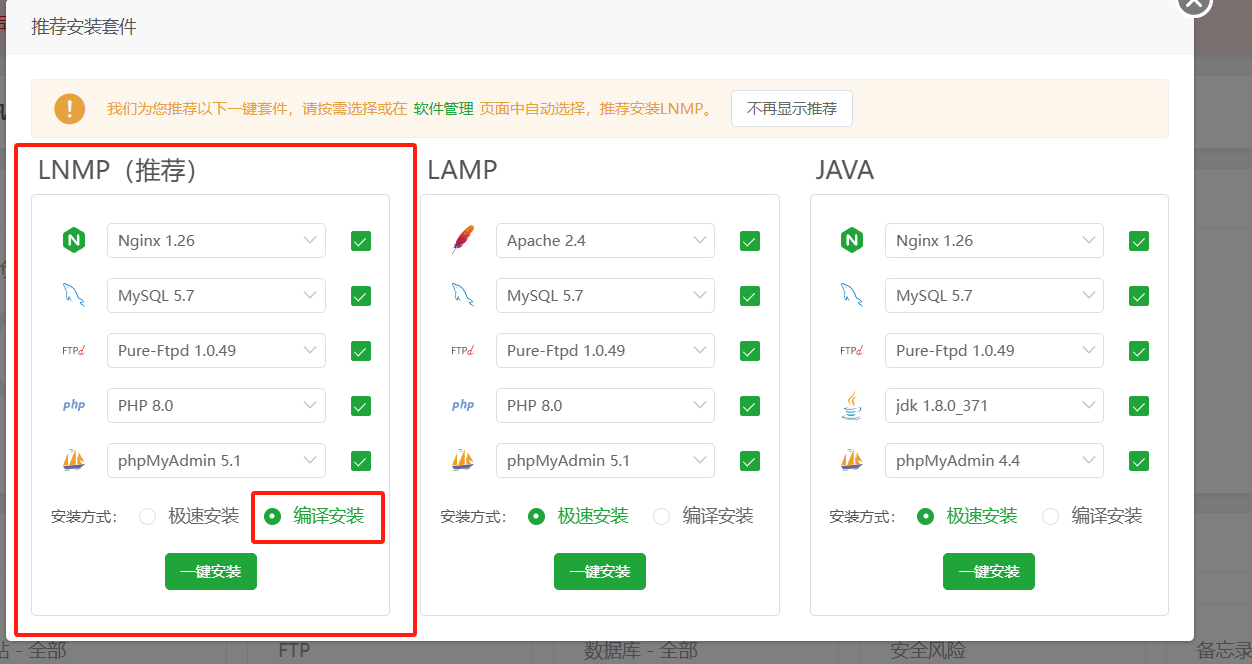Expand the Apache 2.4 version dropdown
The height and width of the screenshot is (664, 1252).
click(x=605, y=241)
